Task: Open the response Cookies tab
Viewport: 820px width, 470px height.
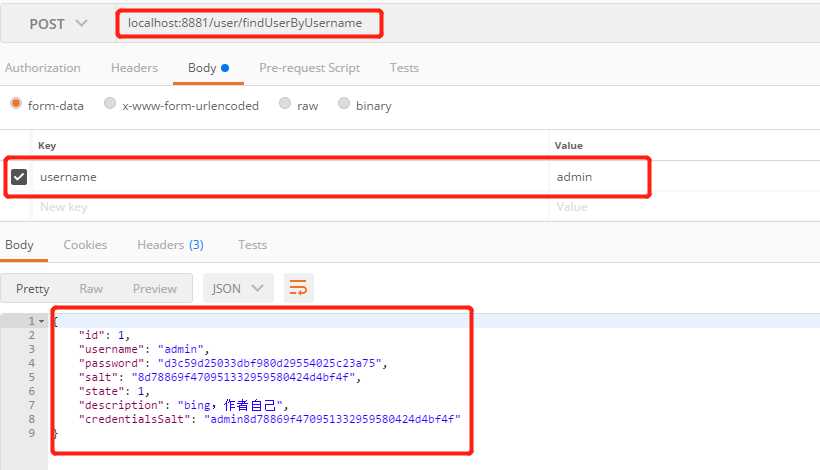Action: pyautogui.click(x=85, y=245)
